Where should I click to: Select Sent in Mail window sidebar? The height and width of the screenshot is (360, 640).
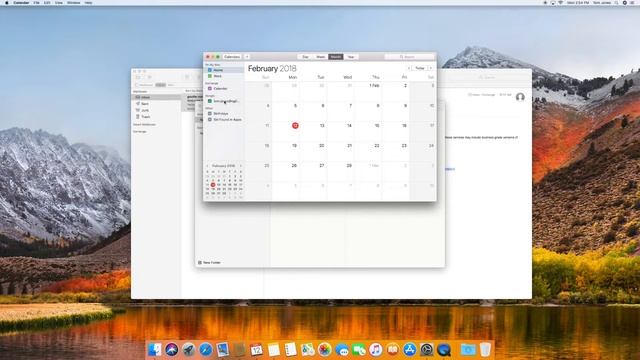pyautogui.click(x=156, y=104)
